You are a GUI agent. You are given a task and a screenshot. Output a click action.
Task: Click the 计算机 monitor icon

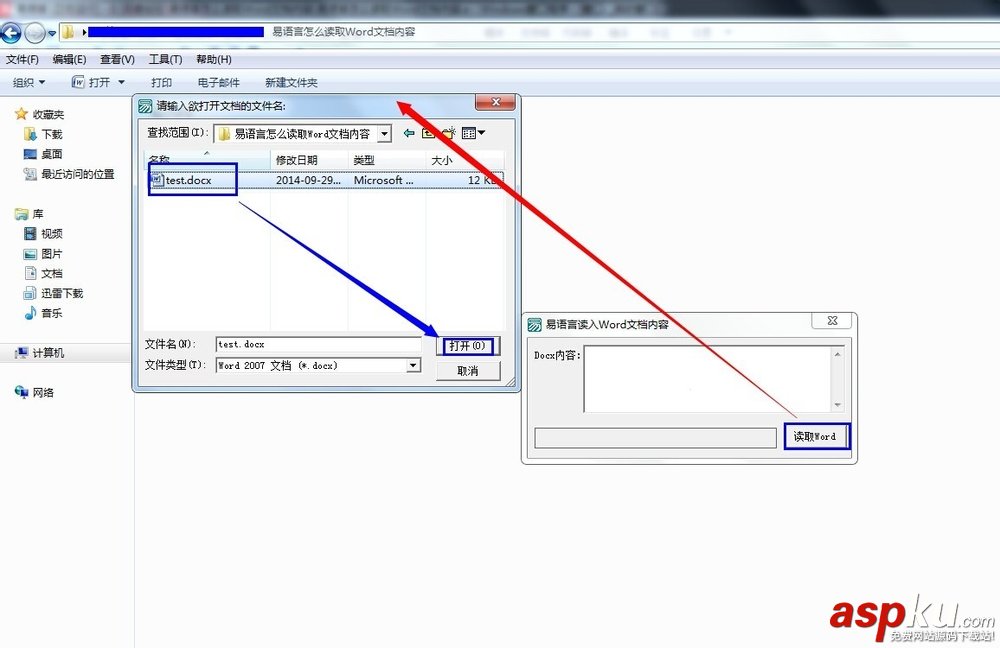point(21,353)
